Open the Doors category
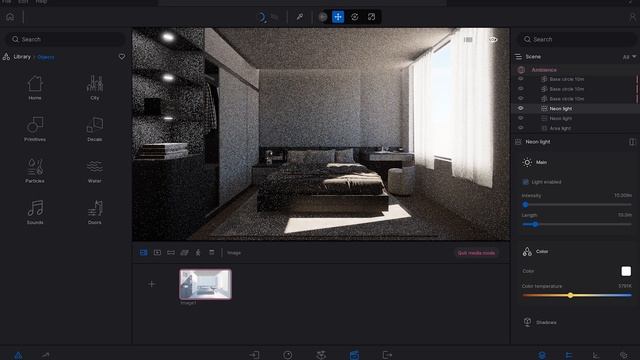The image size is (640, 360). 95,212
